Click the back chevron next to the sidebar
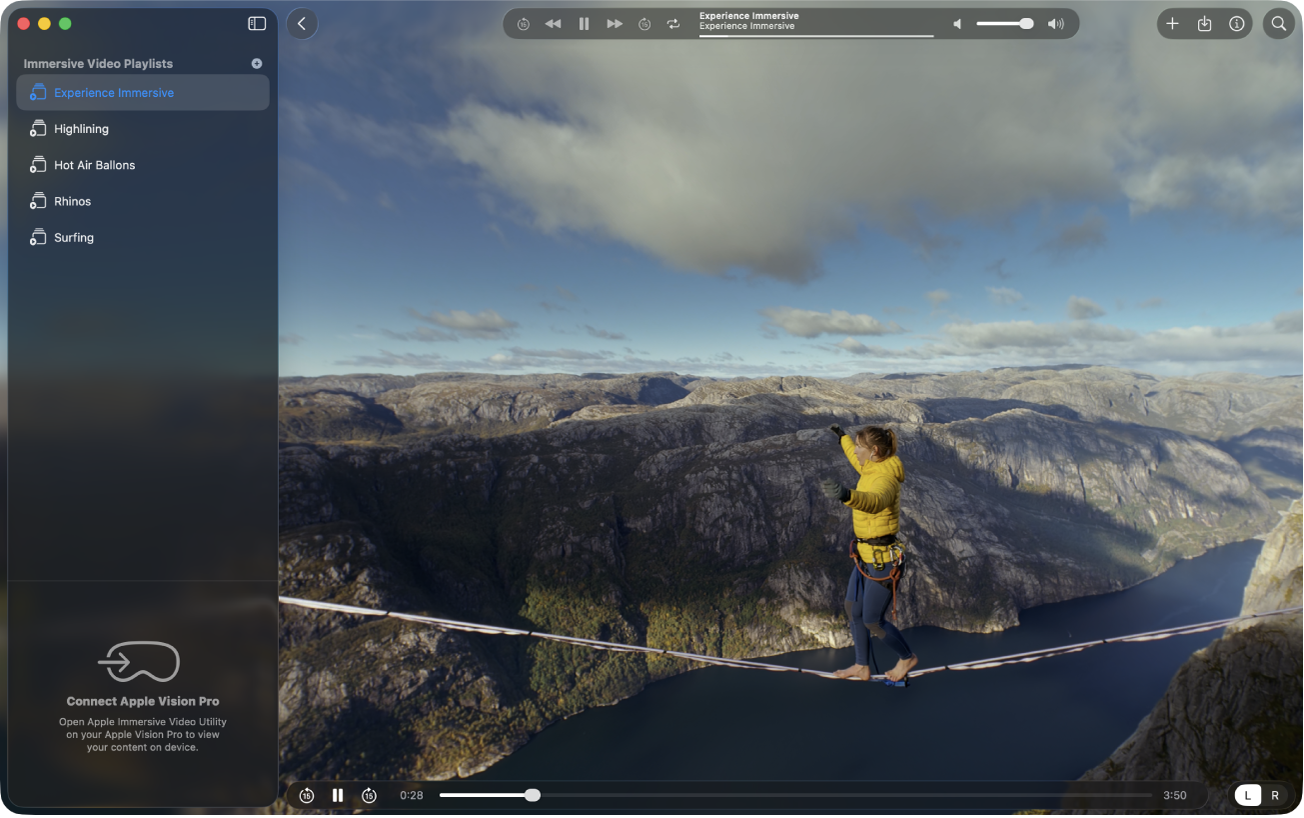 [x=301, y=22]
